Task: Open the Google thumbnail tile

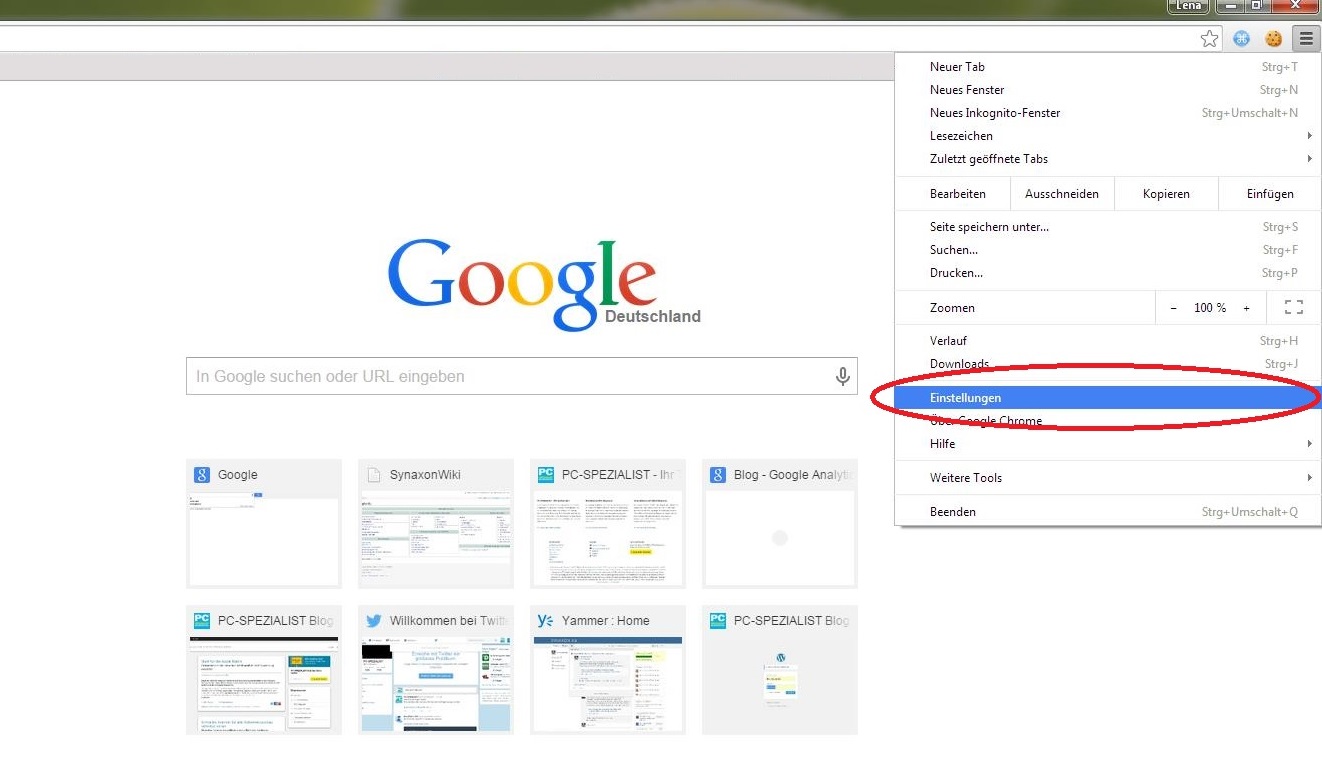Action: pos(264,524)
